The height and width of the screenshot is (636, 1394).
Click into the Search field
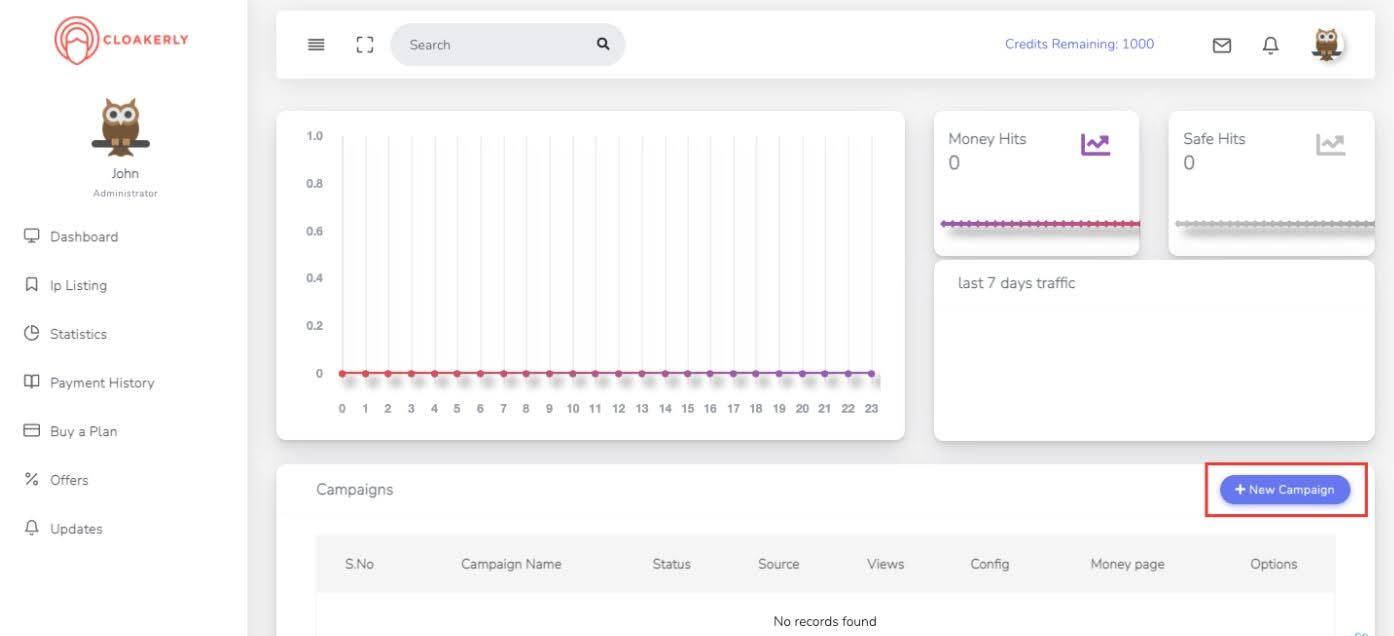tap(490, 45)
